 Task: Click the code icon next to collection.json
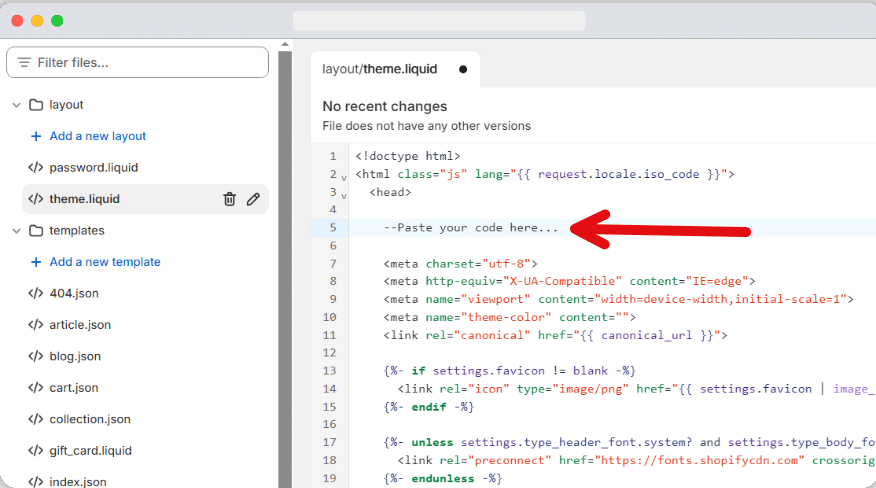pos(36,419)
